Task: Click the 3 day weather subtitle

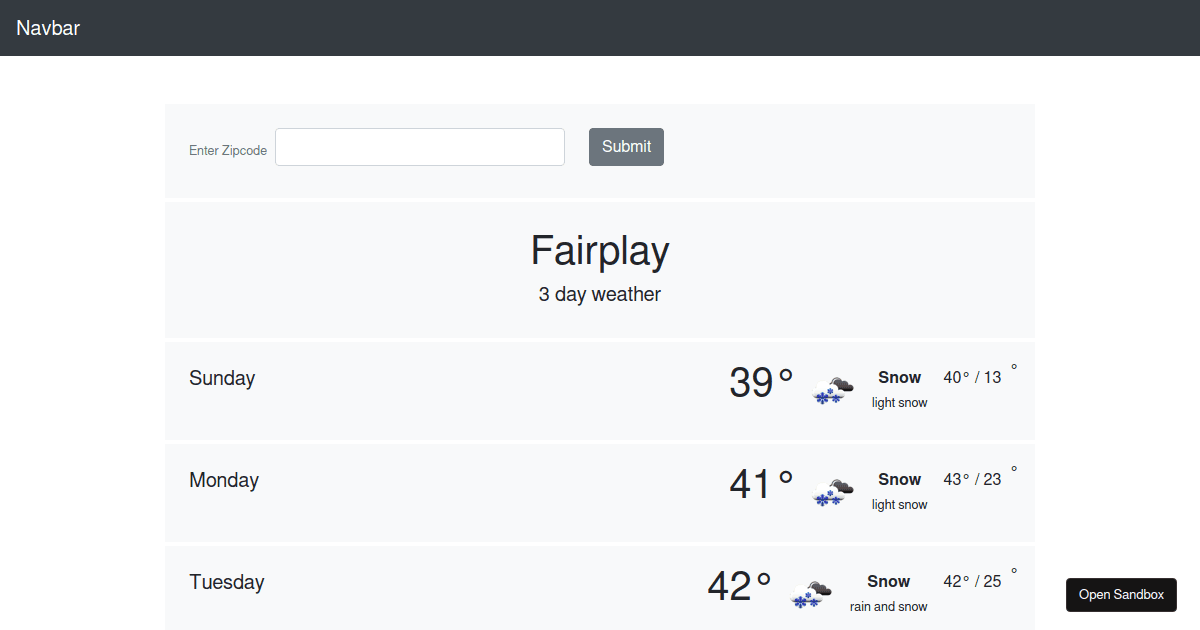Action: (600, 294)
